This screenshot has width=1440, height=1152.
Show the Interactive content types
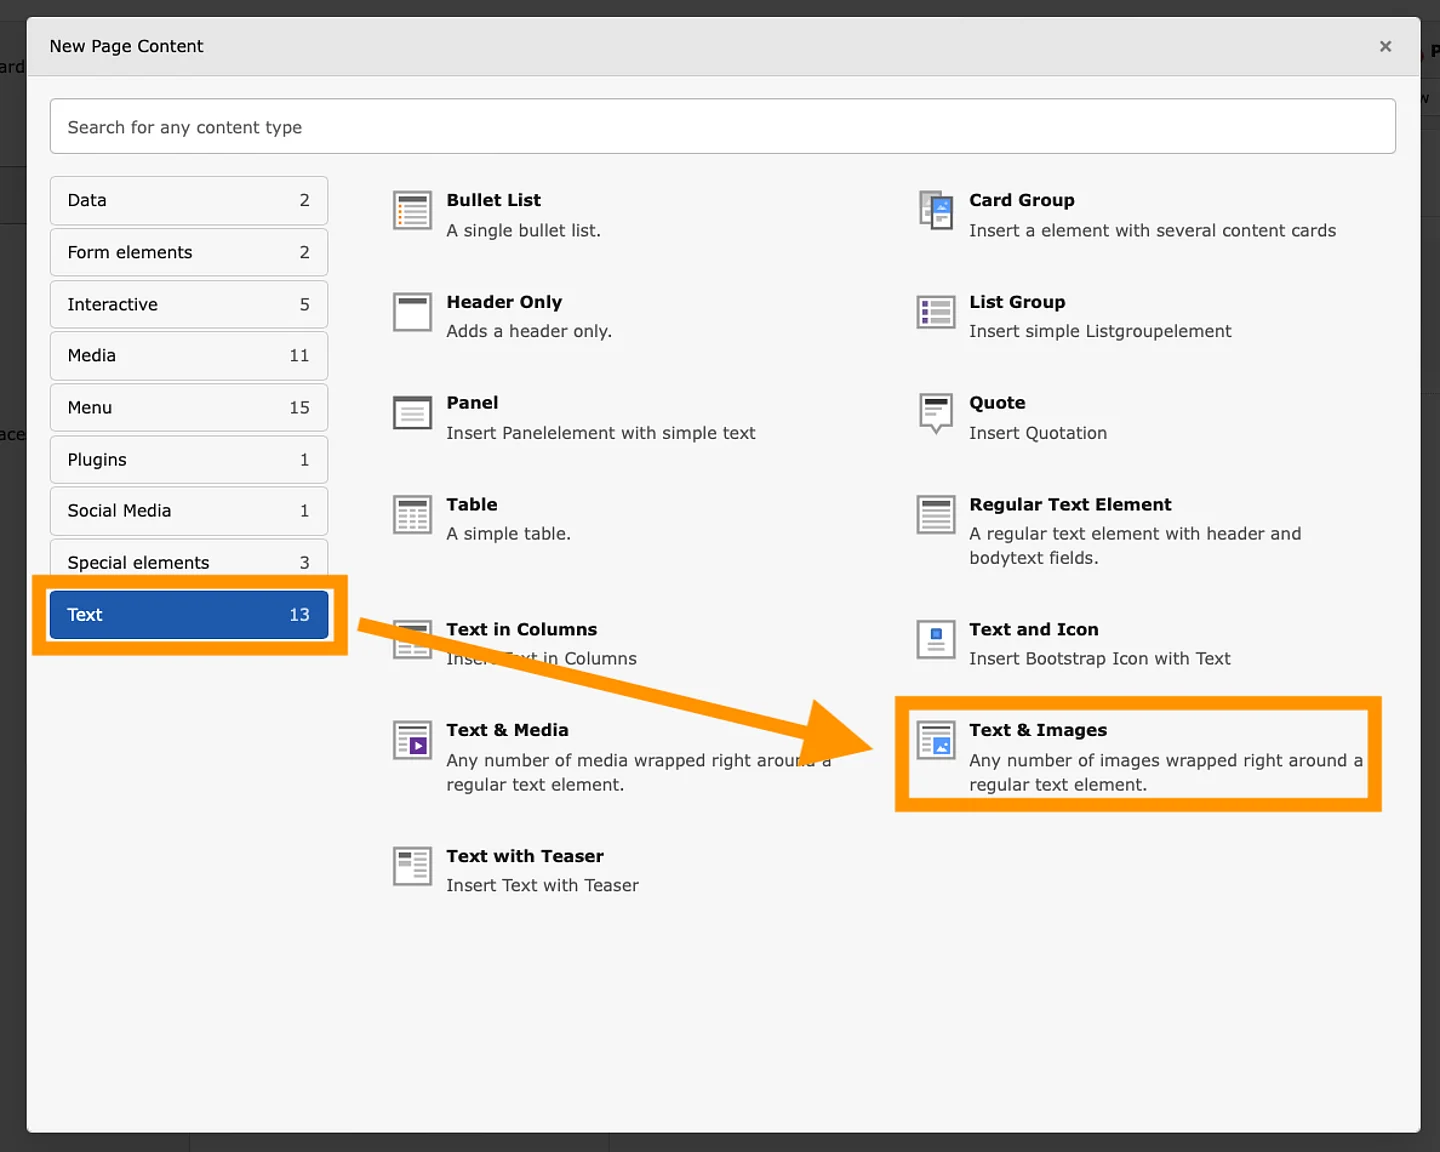point(188,305)
